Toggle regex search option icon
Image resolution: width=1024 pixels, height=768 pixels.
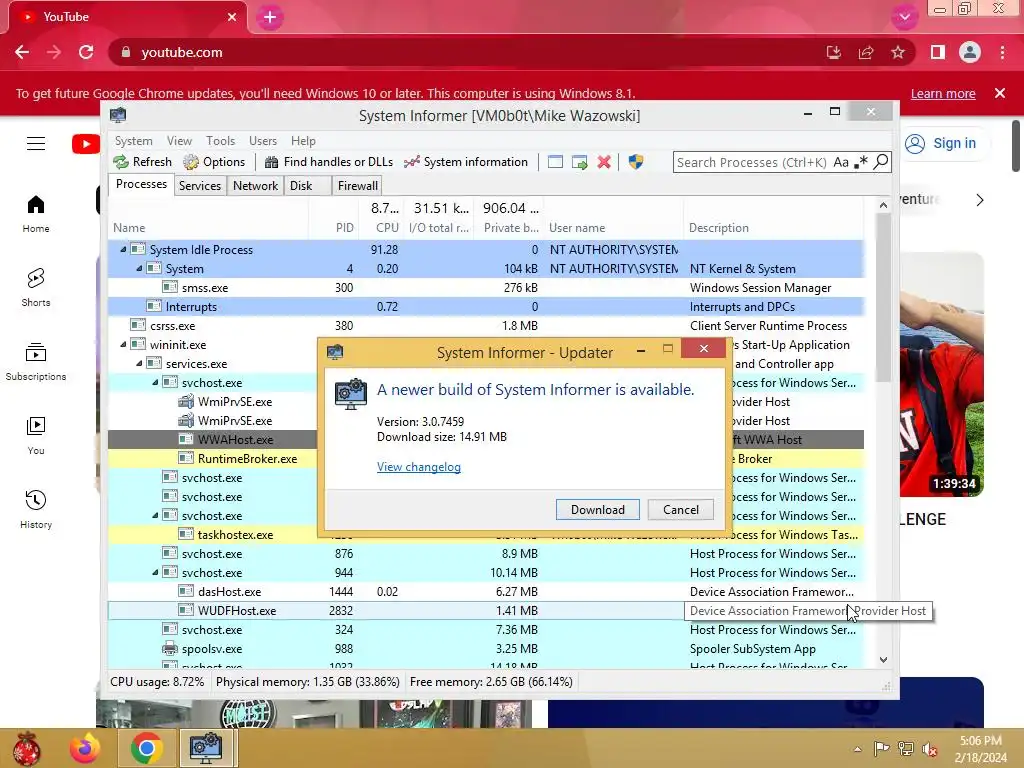pyautogui.click(x=861, y=162)
